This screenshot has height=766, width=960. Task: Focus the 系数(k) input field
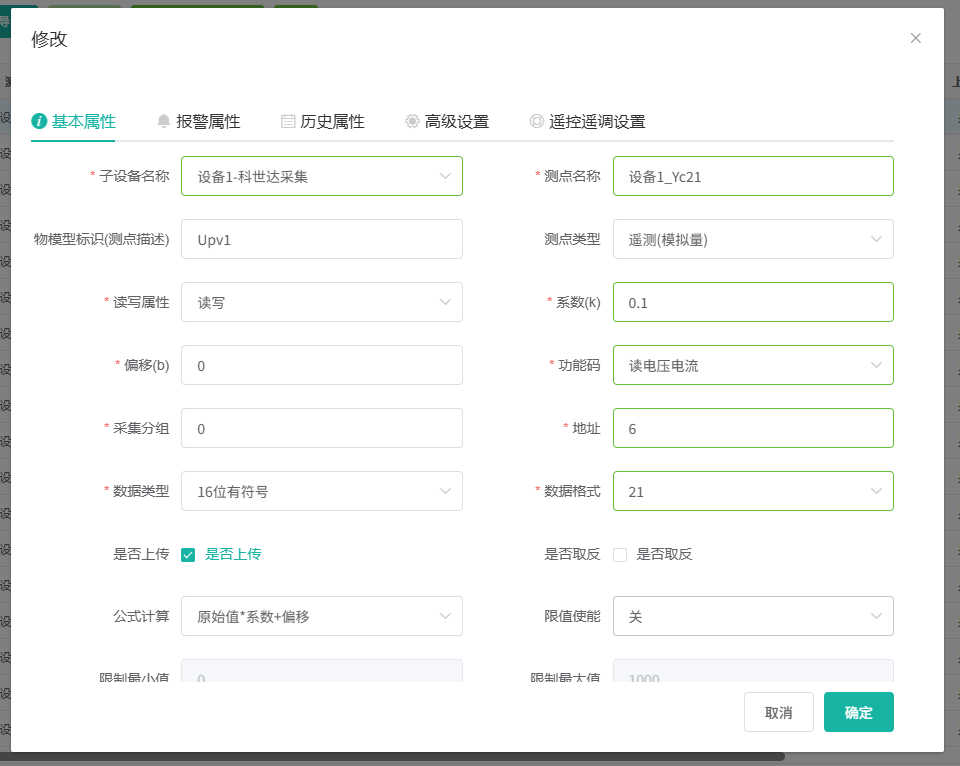752,302
